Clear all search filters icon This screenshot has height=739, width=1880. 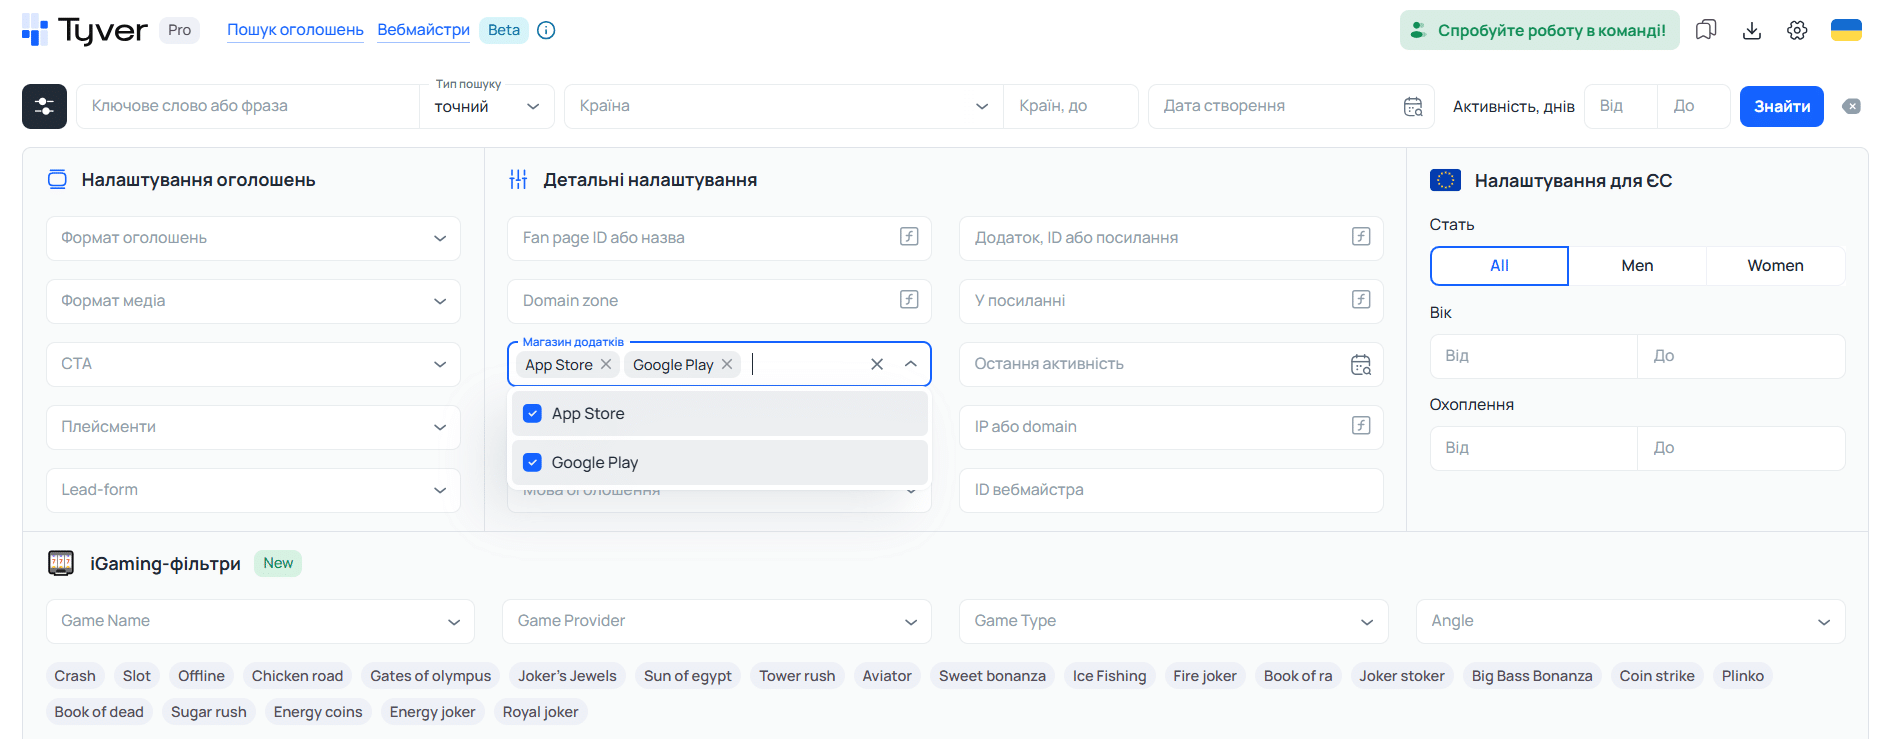pyautogui.click(x=1852, y=107)
